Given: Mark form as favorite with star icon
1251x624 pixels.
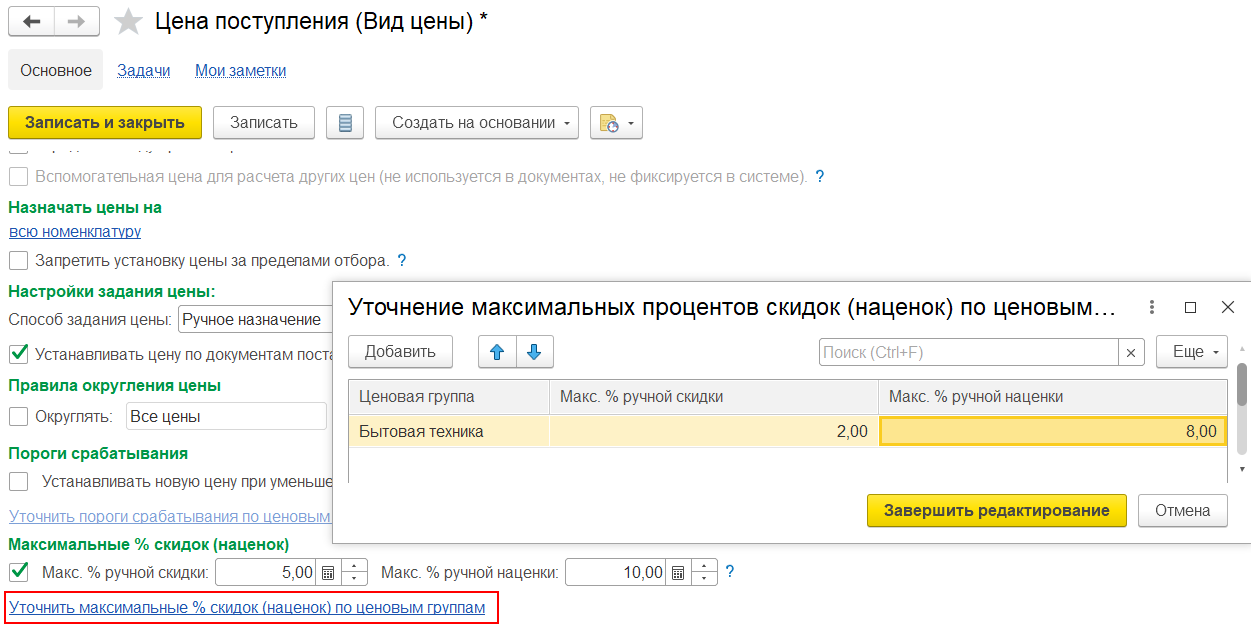Looking at the screenshot, I should coord(128,22).
